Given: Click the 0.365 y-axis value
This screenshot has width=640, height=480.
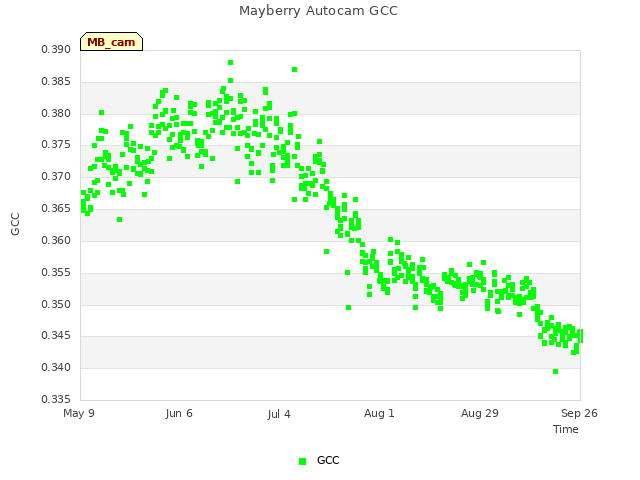Looking at the screenshot, I should tap(56, 209).
